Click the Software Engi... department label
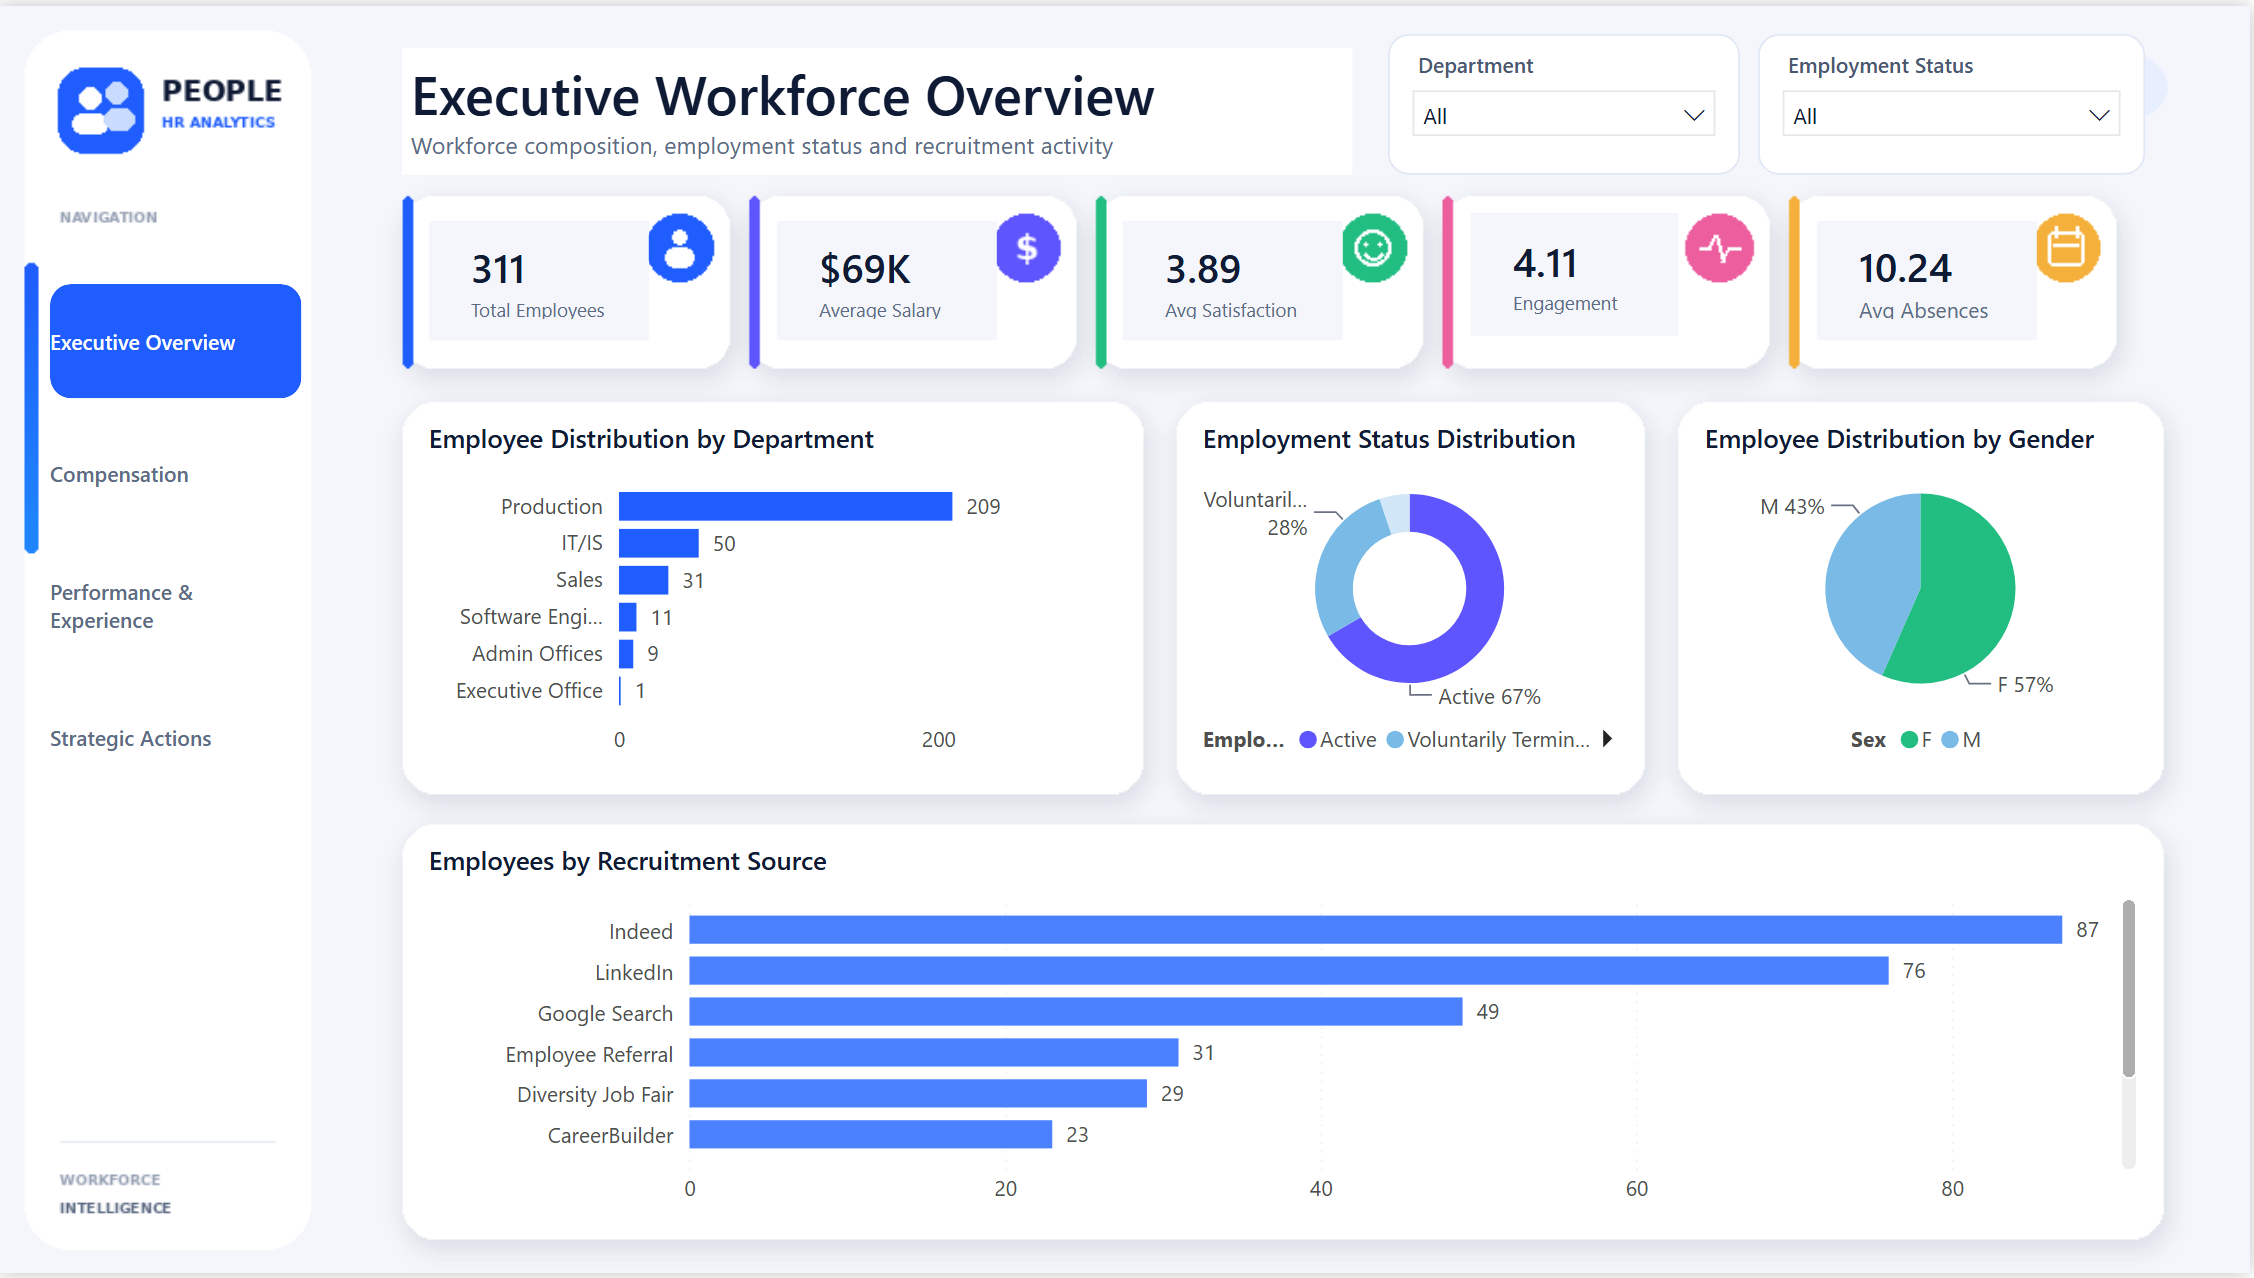The image size is (2254, 1278). (531, 617)
